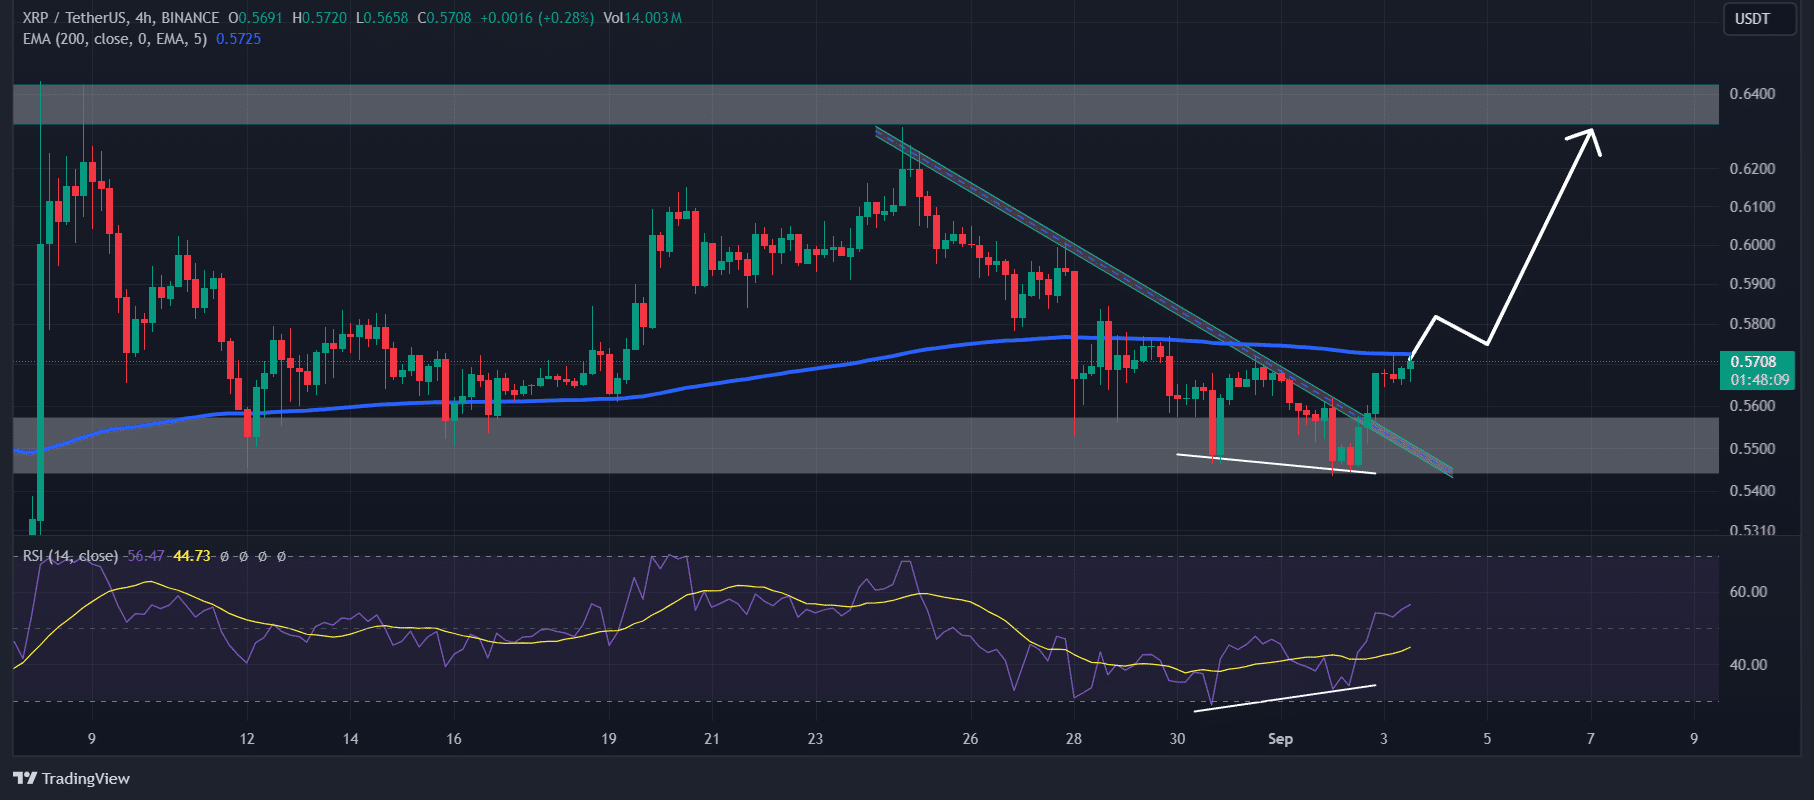Viewport: 1814px width, 800px height.
Task: Click the EMA value 0.5725
Action: 238,39
